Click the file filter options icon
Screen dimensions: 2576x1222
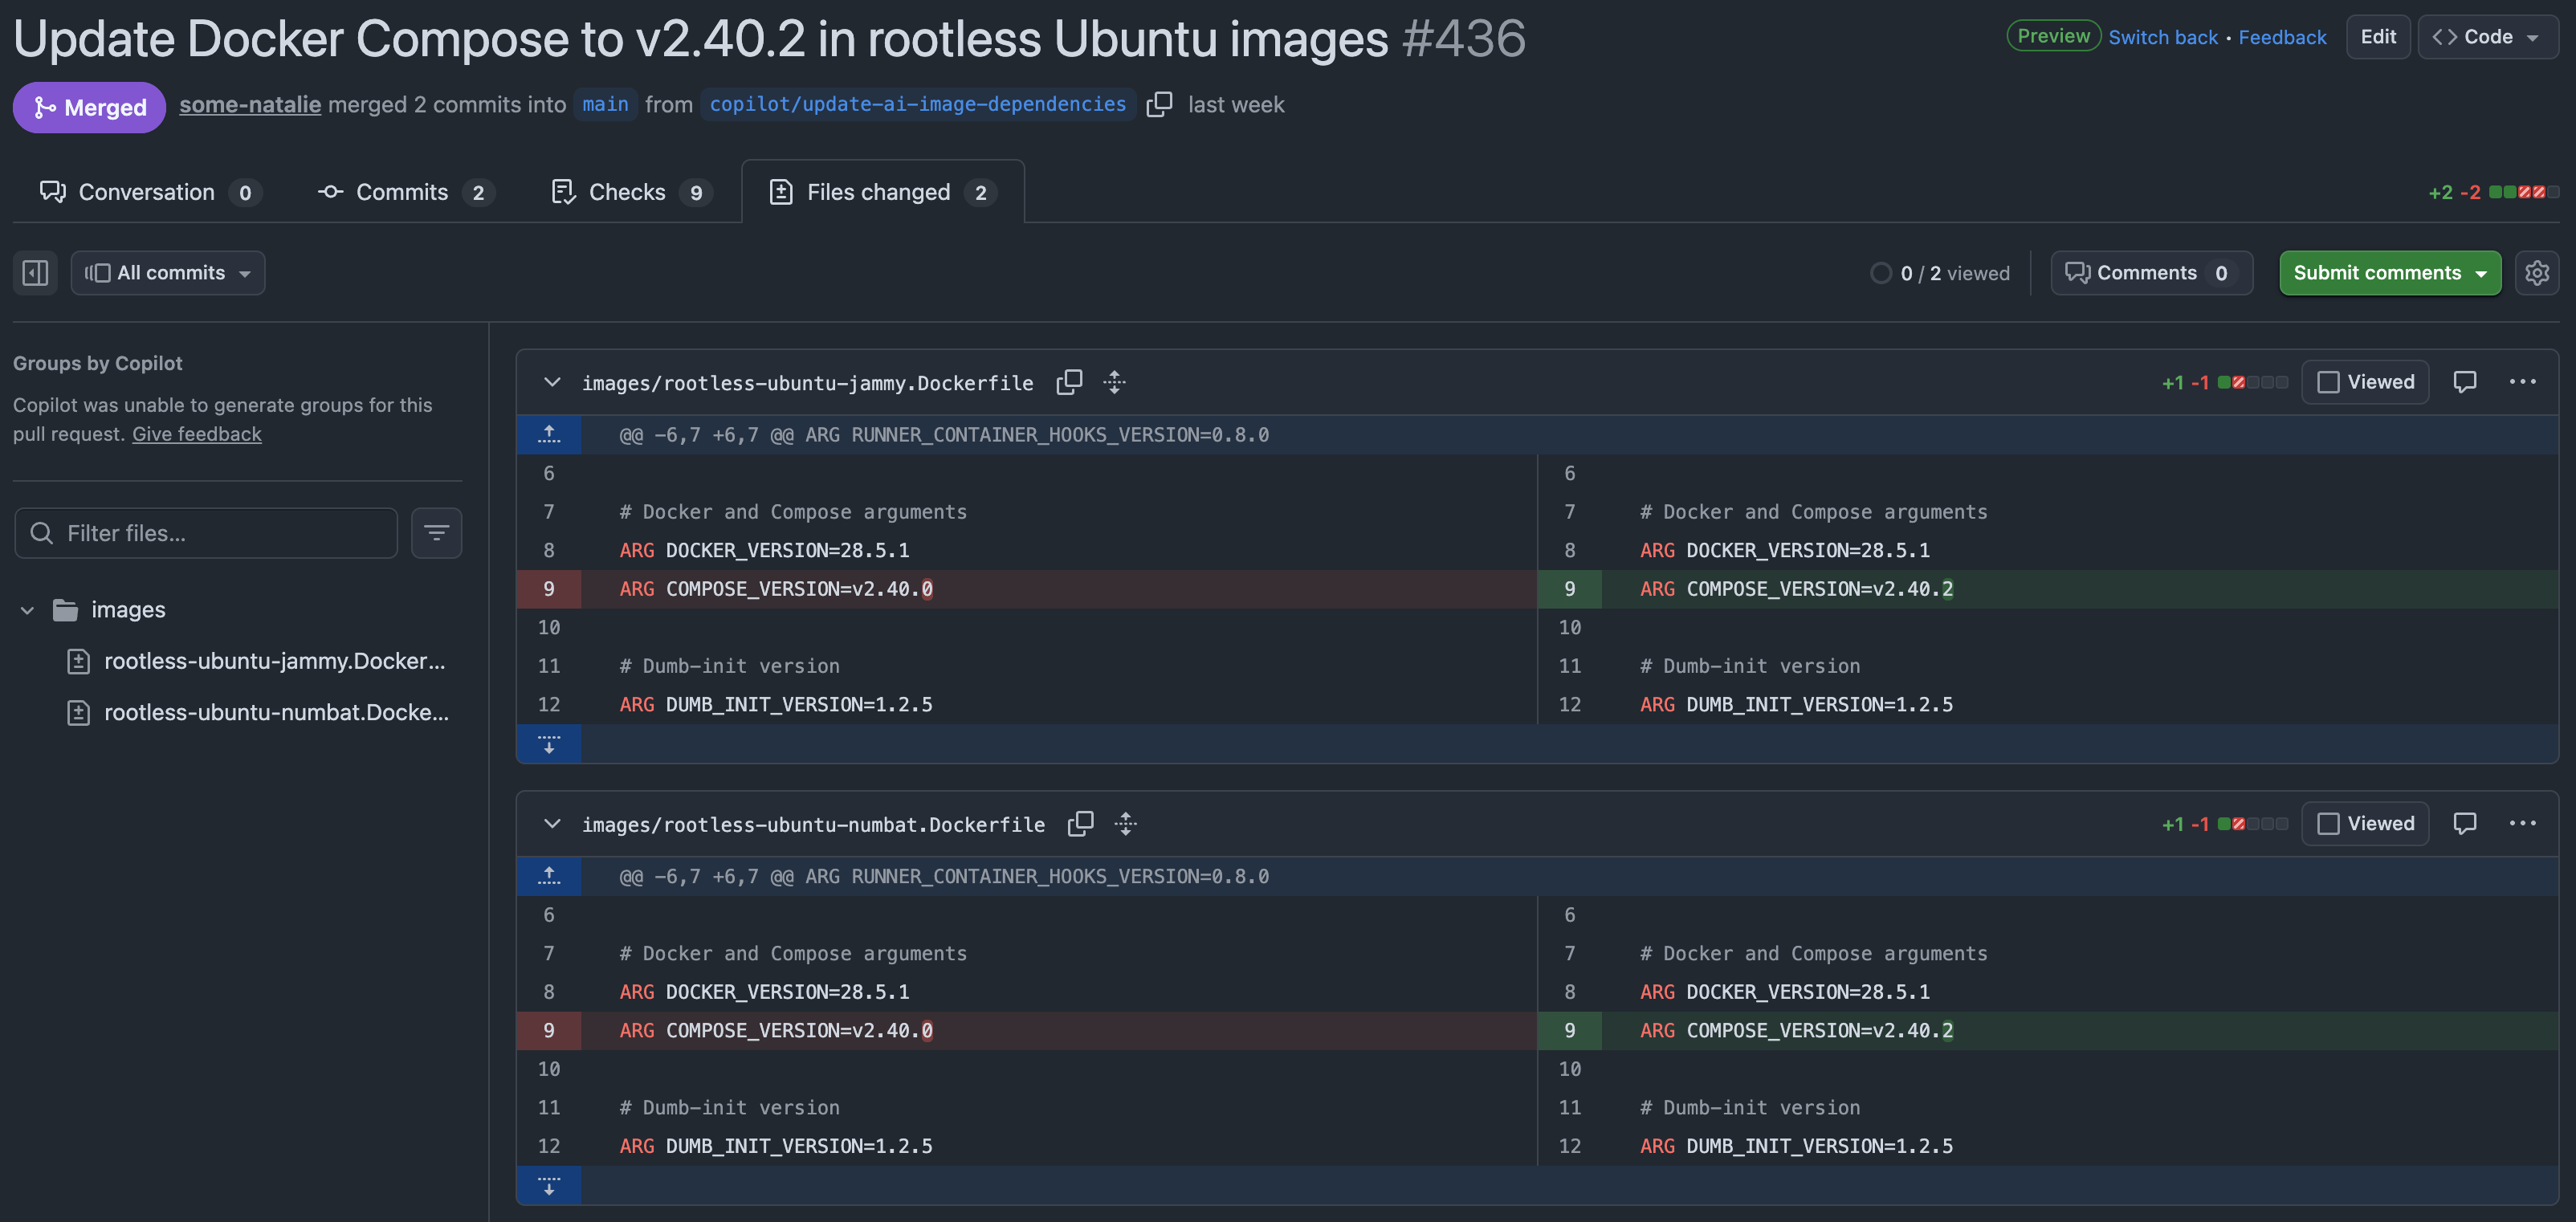(436, 533)
